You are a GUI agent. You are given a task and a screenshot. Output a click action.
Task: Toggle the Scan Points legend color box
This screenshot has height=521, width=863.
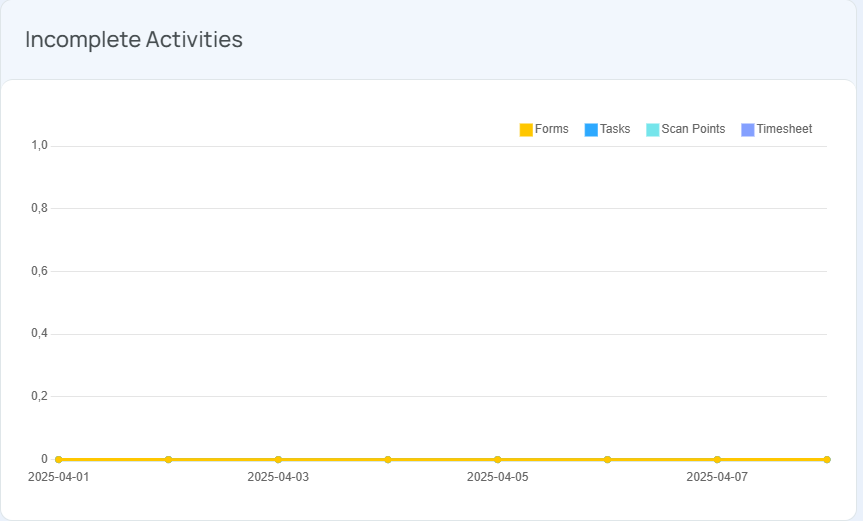653,130
